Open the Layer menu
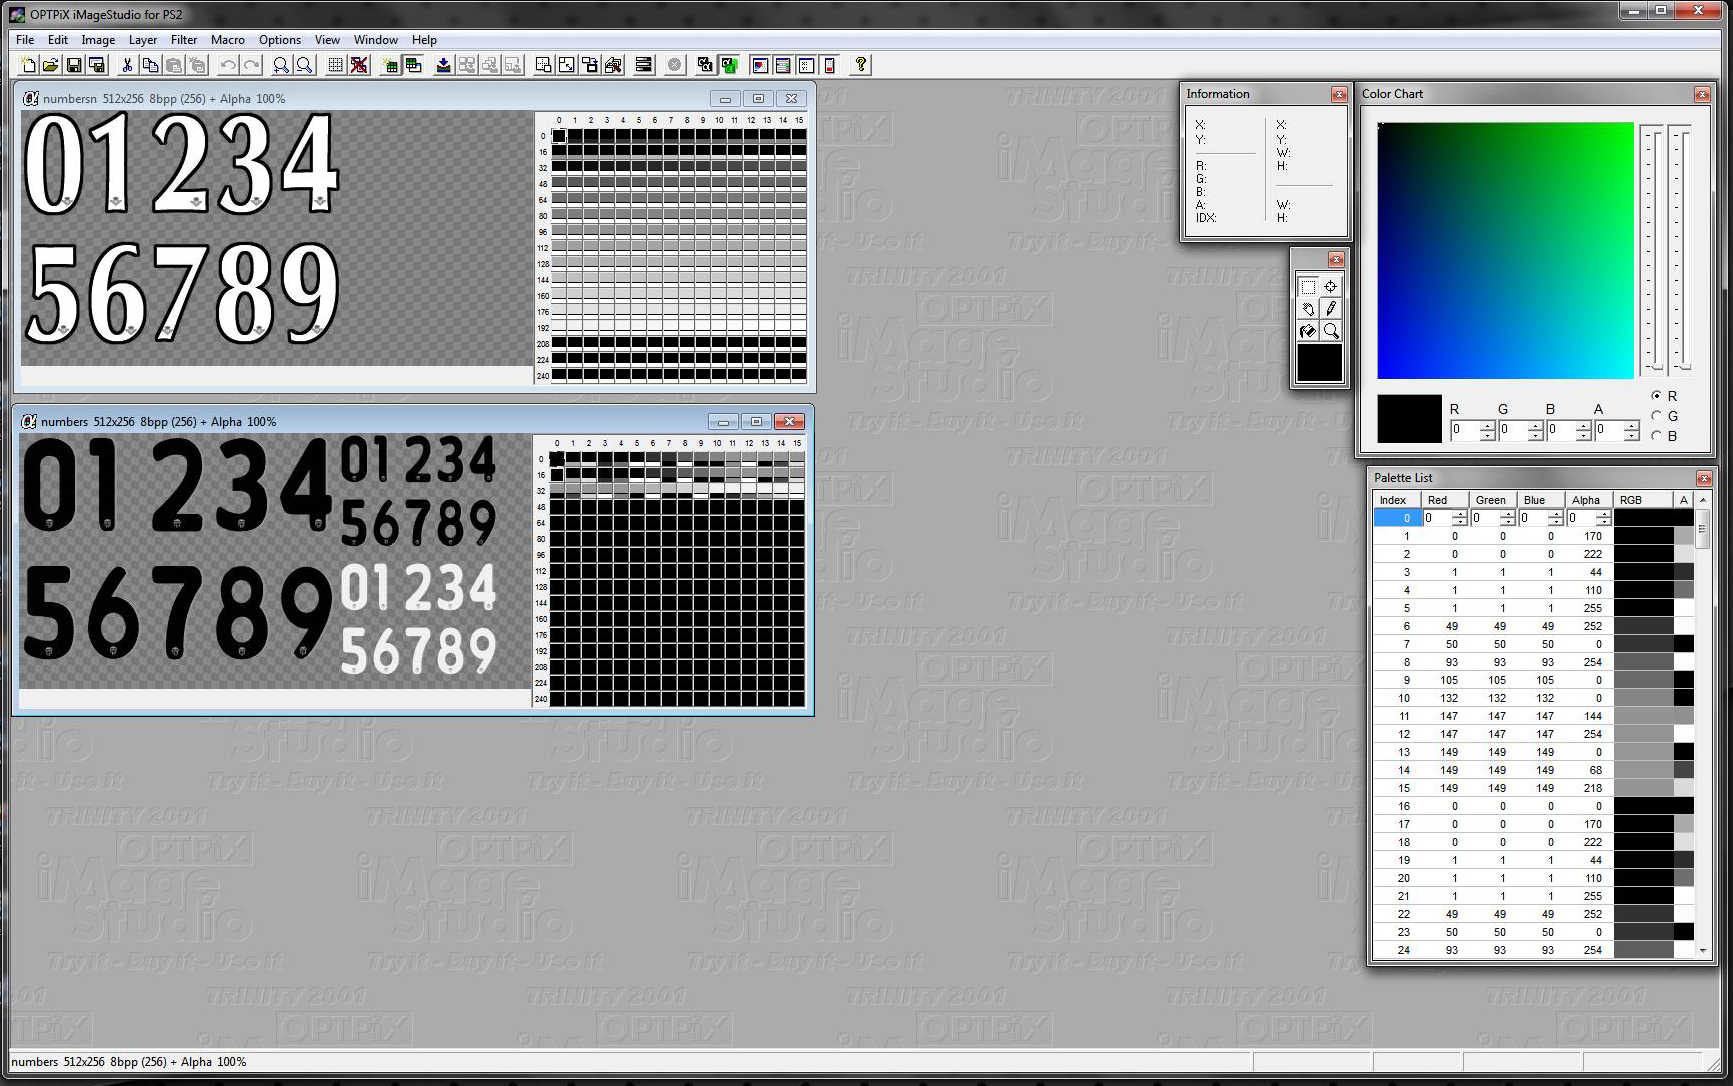The width and height of the screenshot is (1733, 1086). click(x=143, y=40)
